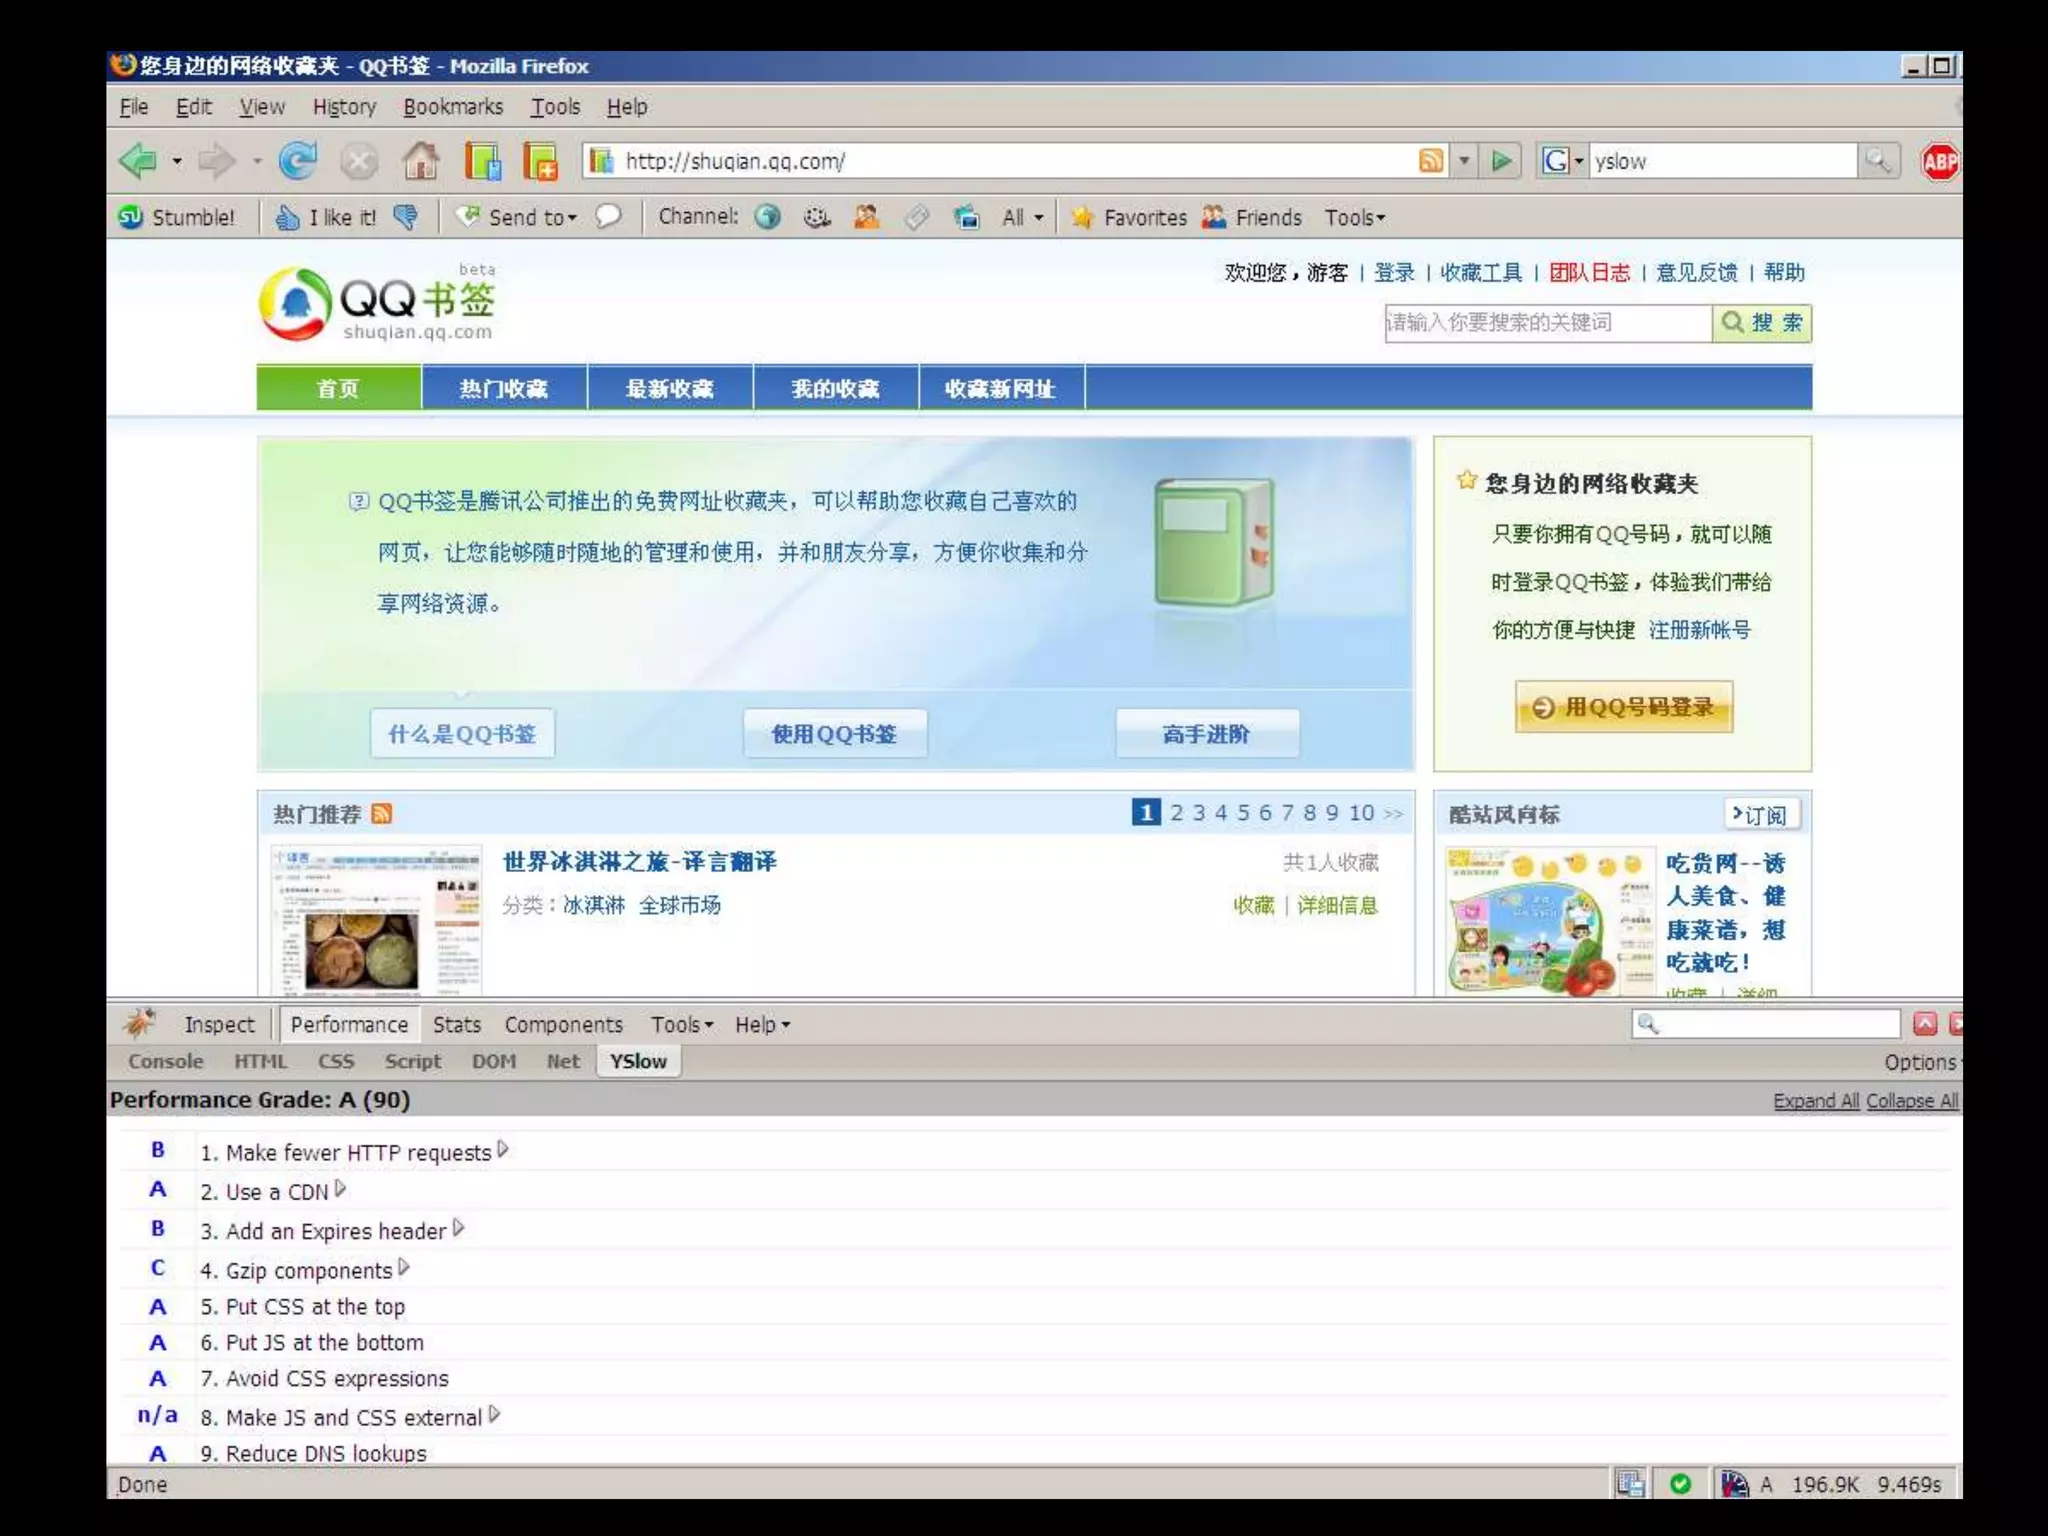Viewport: 2048px width, 1536px height.
Task: Click RSS icon next to 热门推荐
Action: click(x=382, y=813)
